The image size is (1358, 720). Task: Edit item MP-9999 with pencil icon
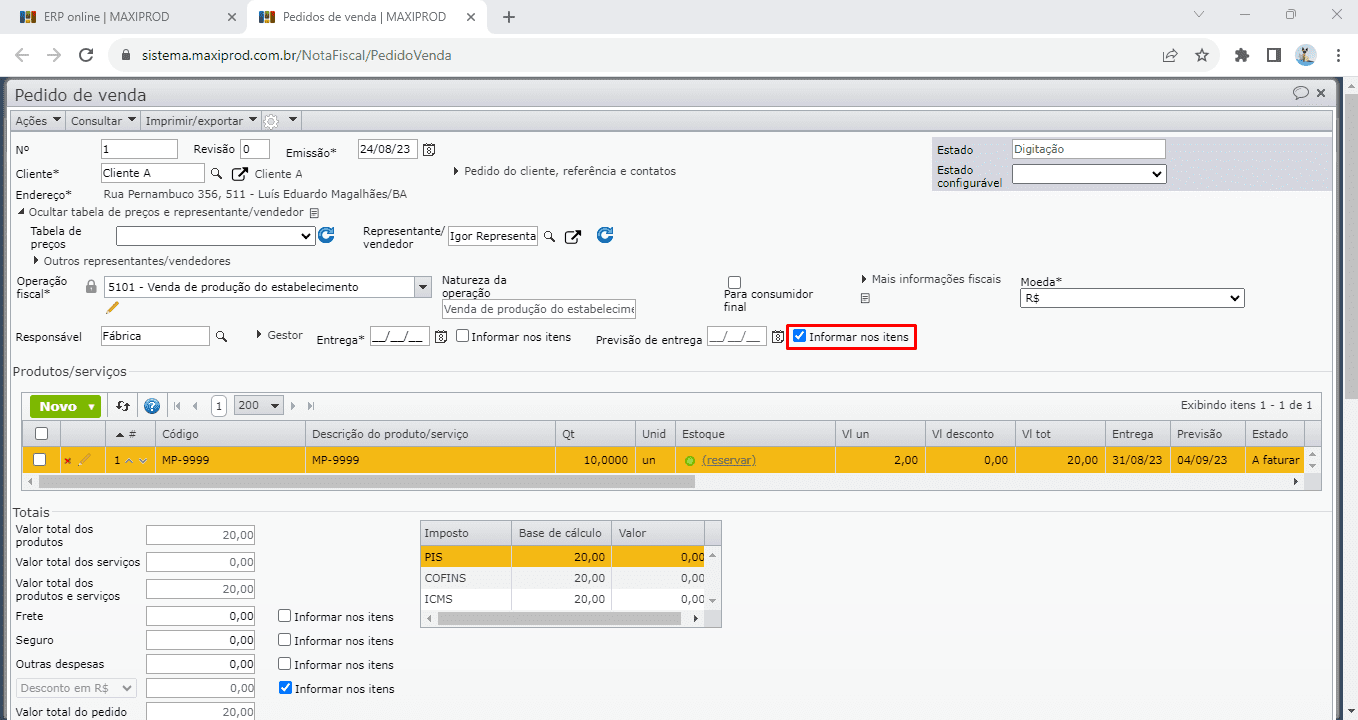(x=84, y=460)
